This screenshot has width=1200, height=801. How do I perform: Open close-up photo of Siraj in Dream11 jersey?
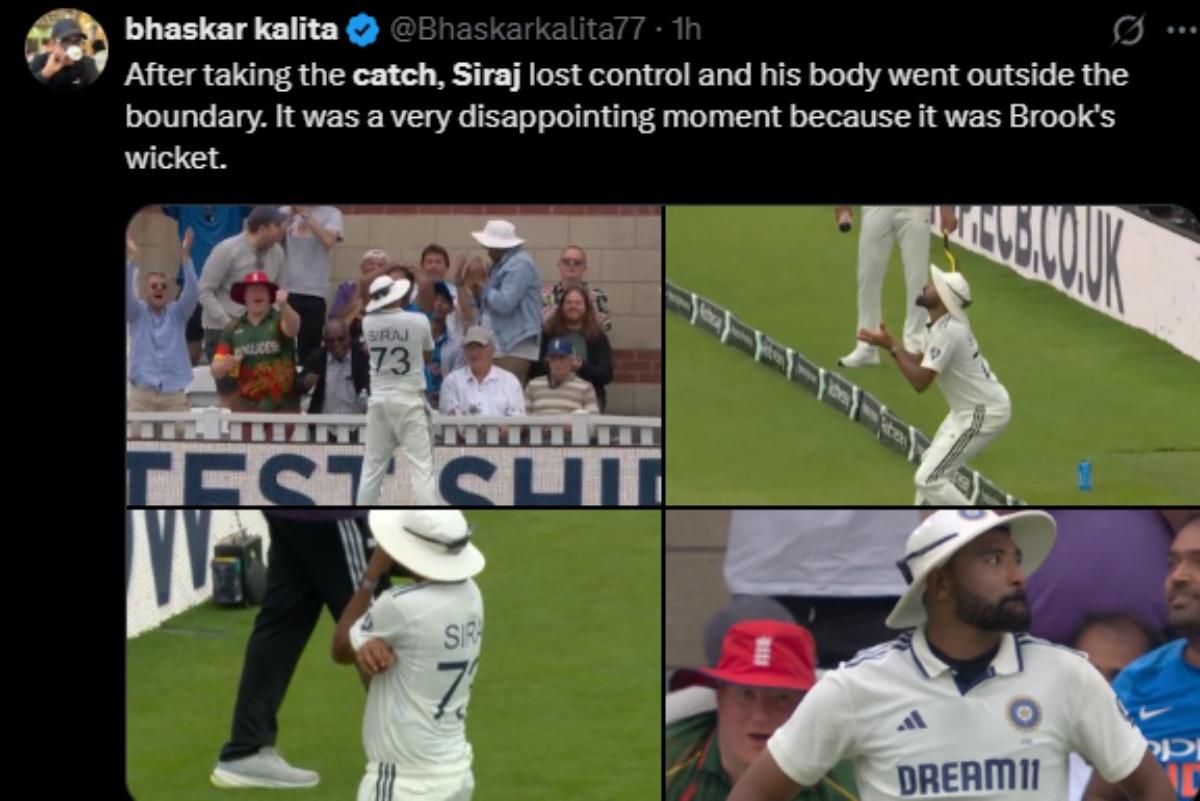[932, 655]
